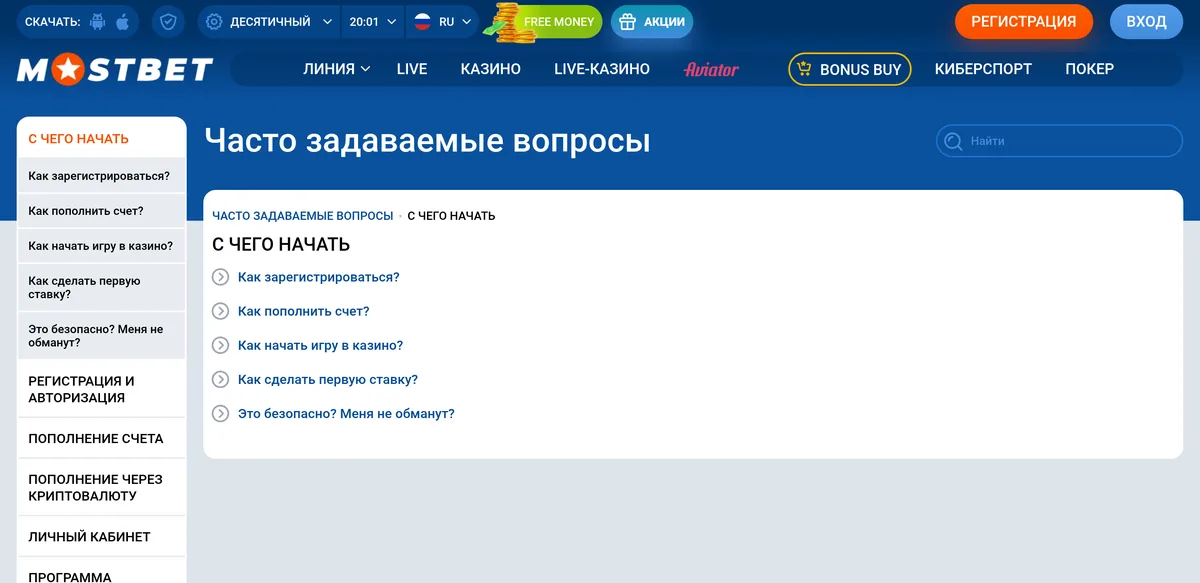The width and height of the screenshot is (1200, 583).
Task: Click arrow icon beside Это безопасно? in main list
Action: (x=221, y=413)
